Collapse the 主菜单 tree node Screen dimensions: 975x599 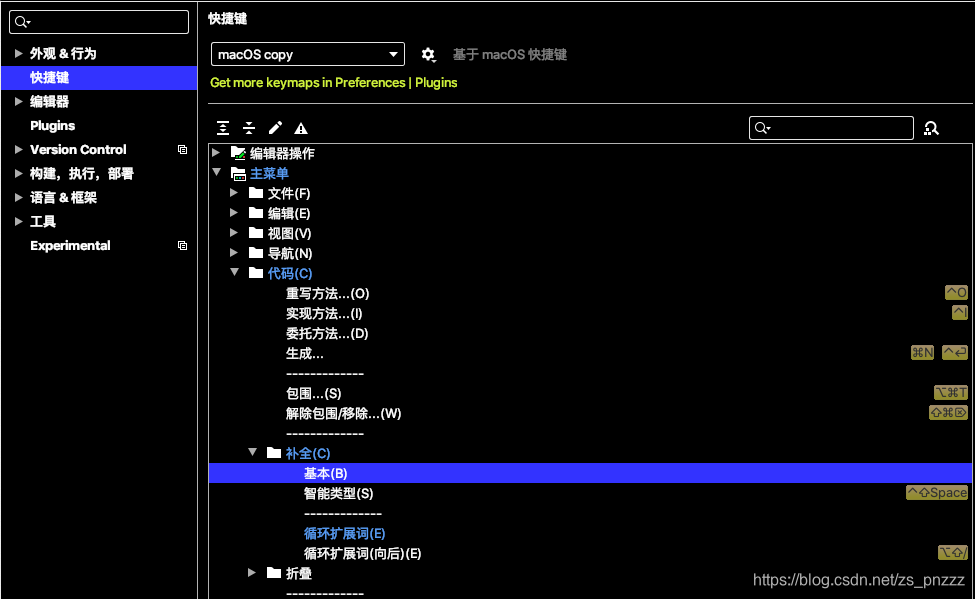click(216, 172)
